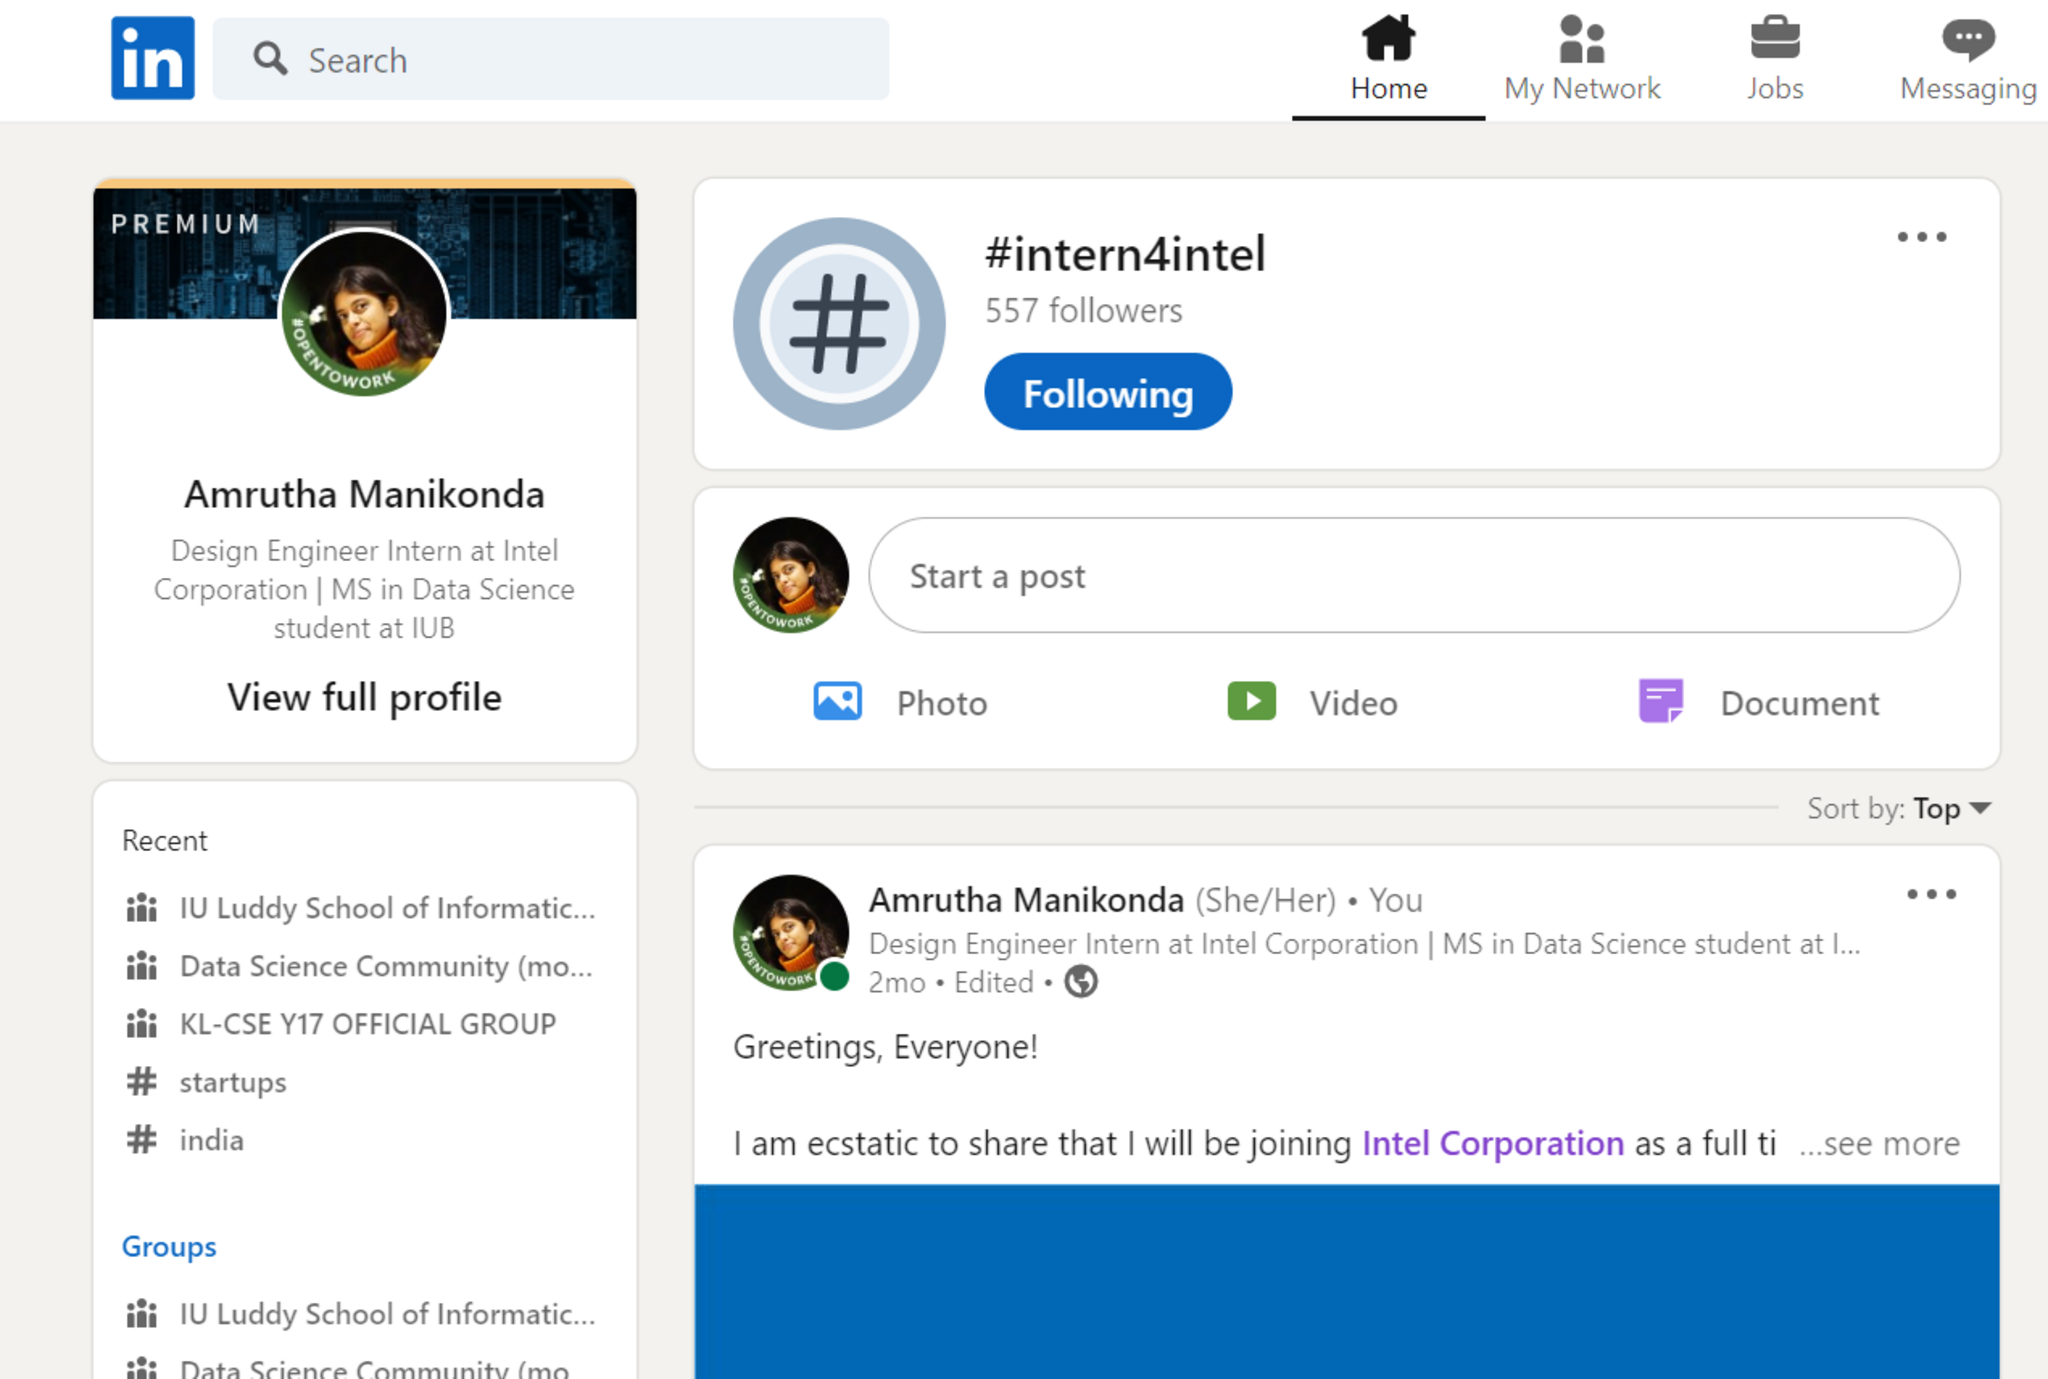Viewport: 2048px width, 1379px height.
Task: Open post three-dot options menu
Action: [x=1930, y=894]
